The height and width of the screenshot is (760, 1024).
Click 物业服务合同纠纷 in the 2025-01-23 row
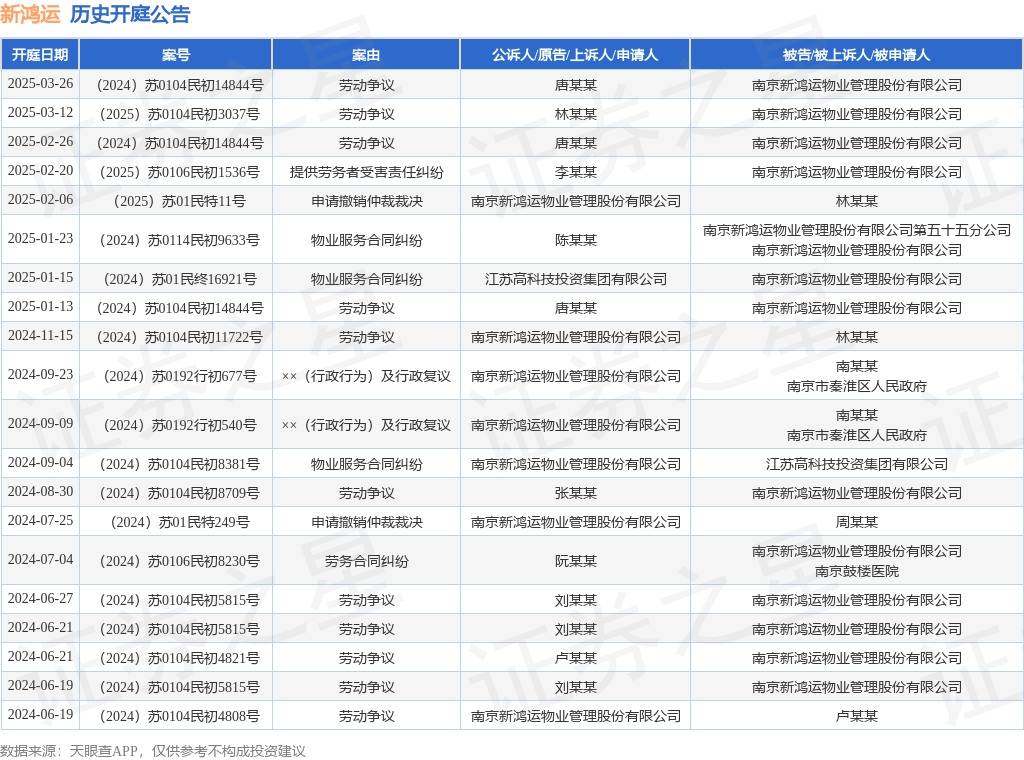coord(366,240)
